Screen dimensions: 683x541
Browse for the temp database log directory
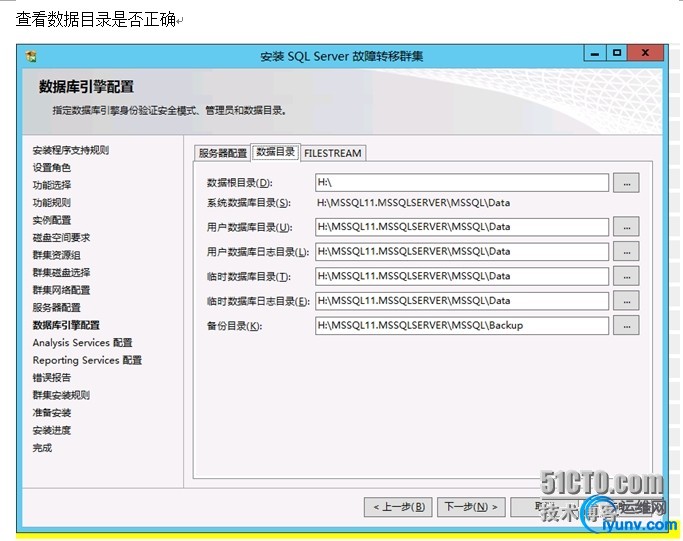(x=626, y=301)
